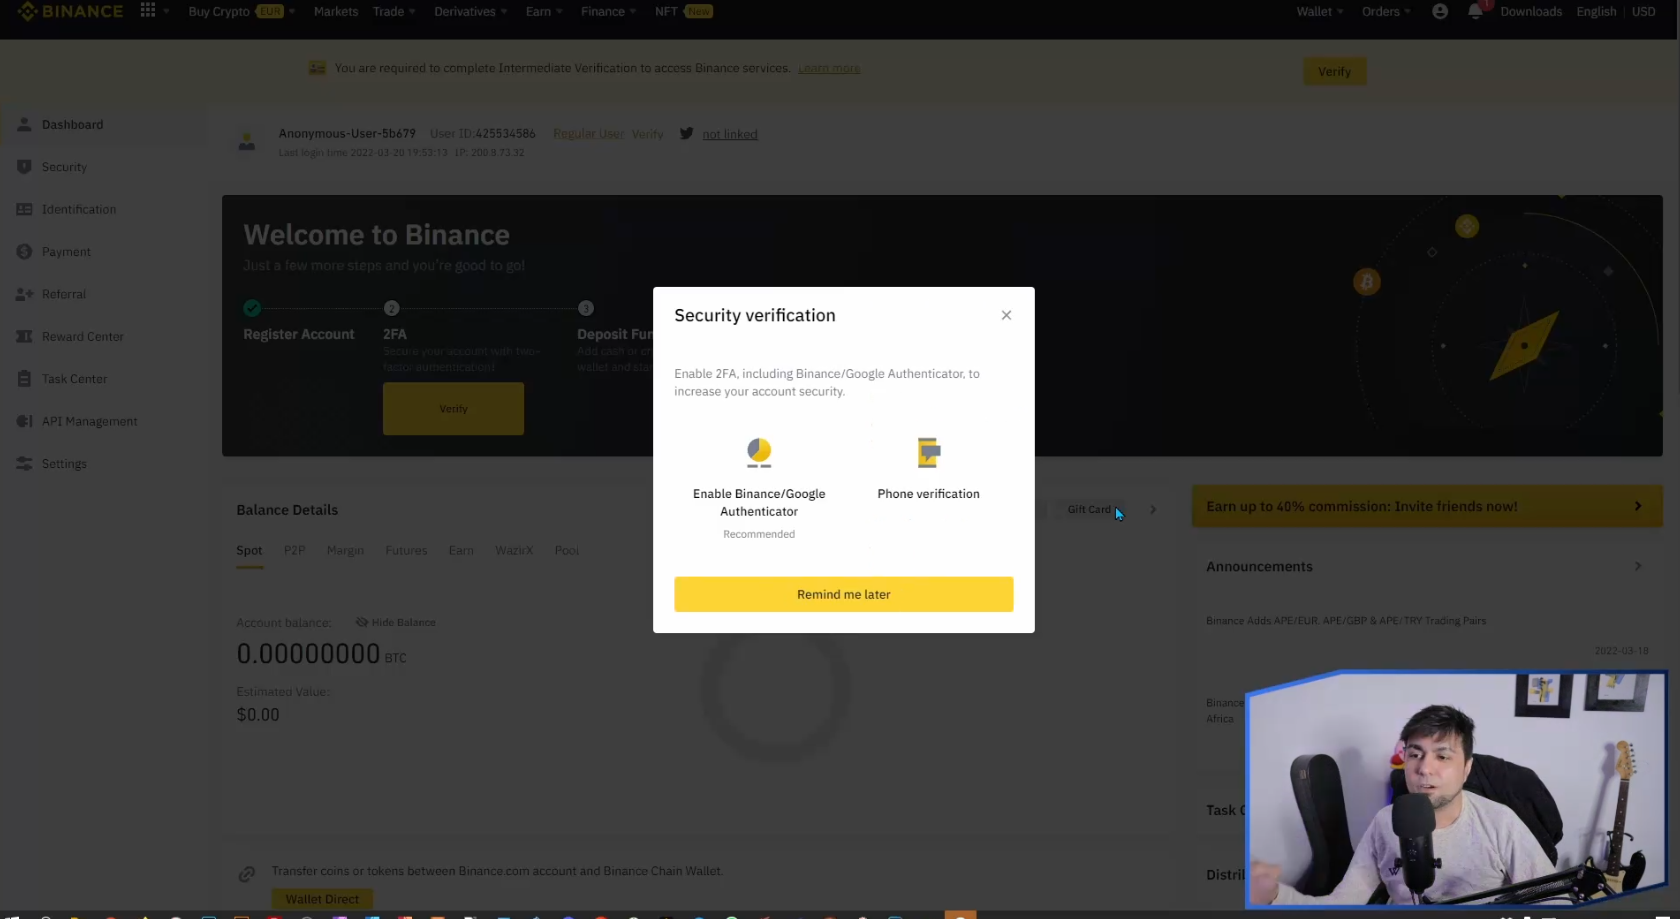Select the Margin balance tab
The image size is (1680, 919).
point(345,551)
